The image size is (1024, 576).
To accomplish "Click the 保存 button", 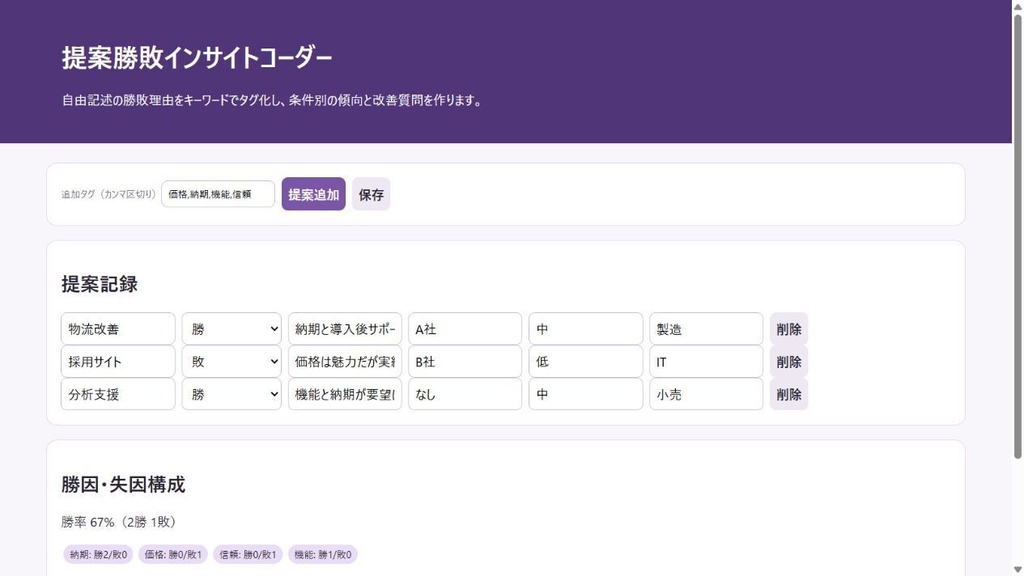I will coord(371,194).
